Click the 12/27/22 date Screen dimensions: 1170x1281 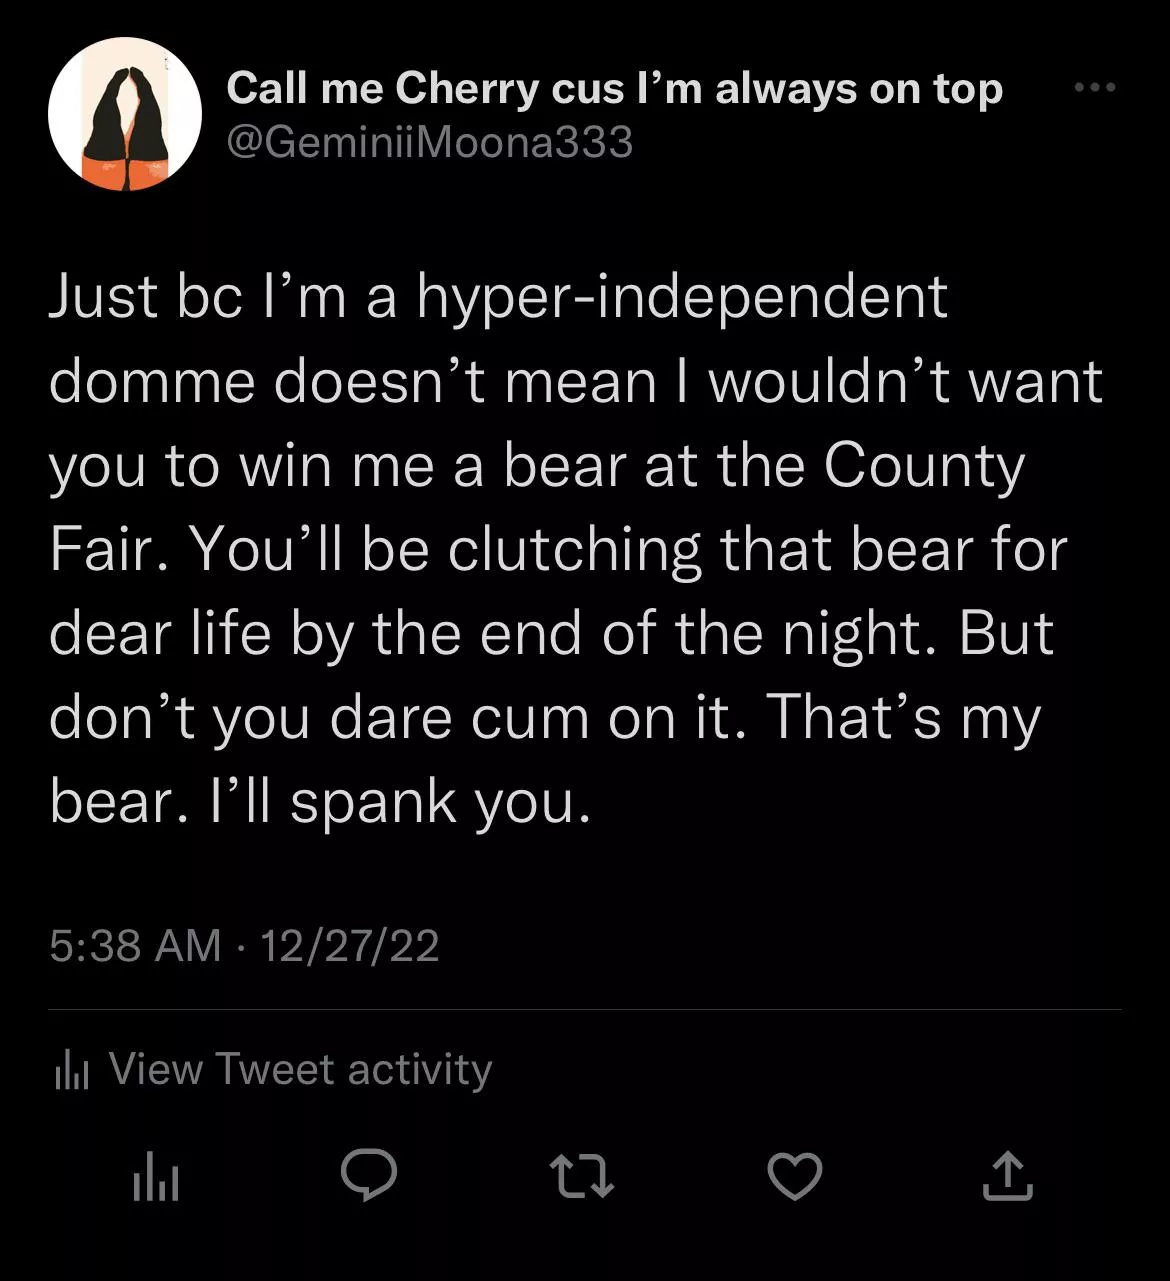[x=349, y=945]
